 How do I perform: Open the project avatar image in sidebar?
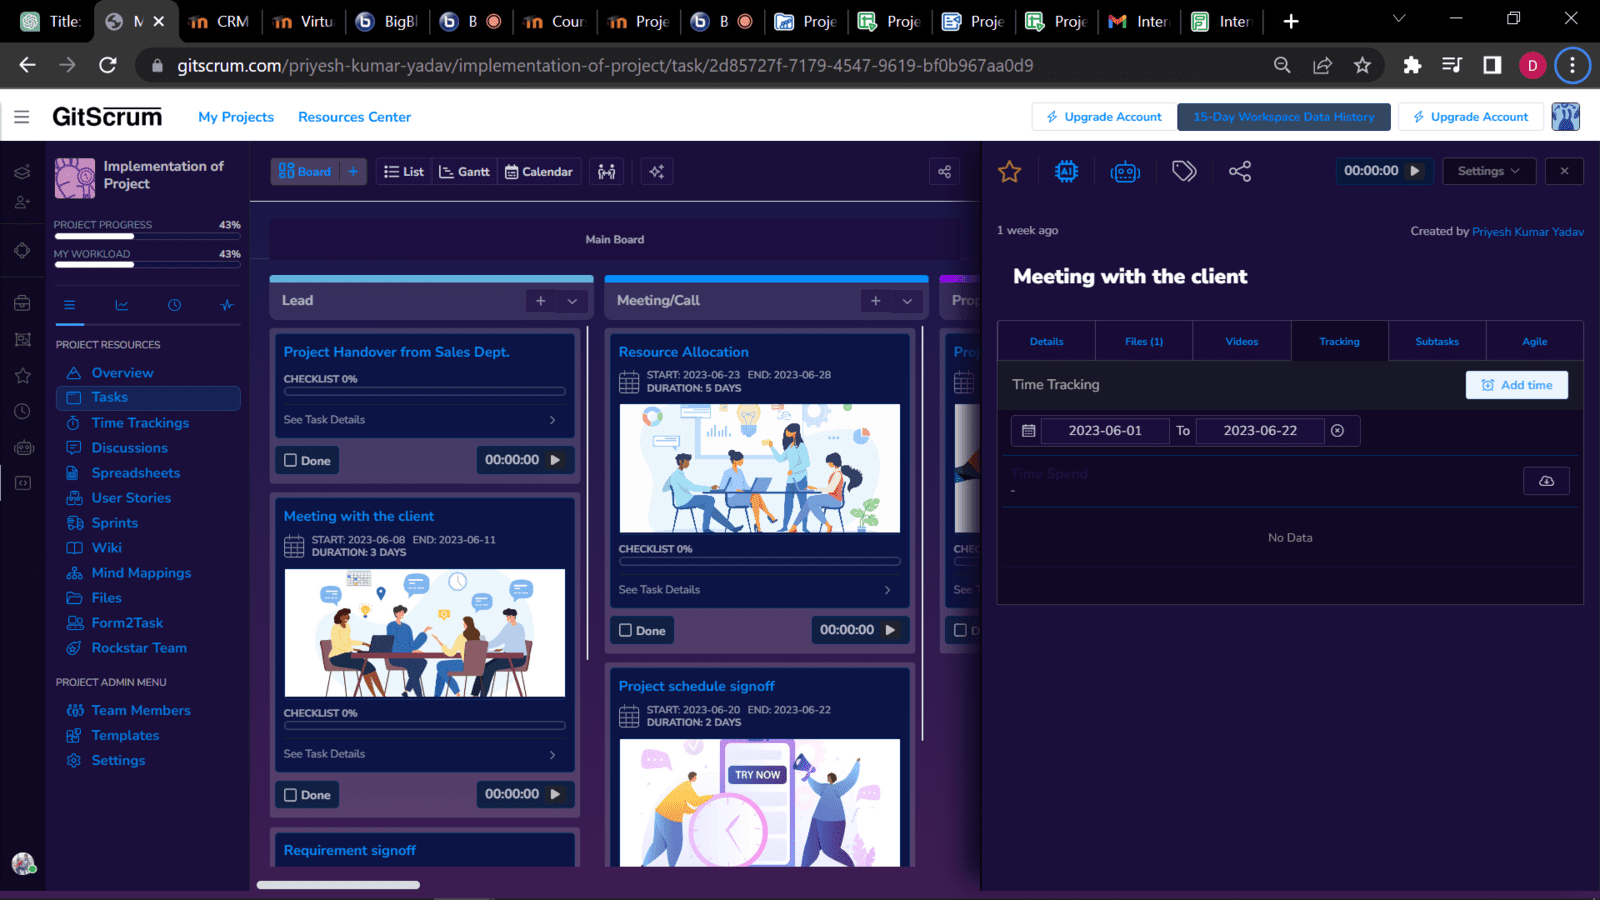point(75,178)
